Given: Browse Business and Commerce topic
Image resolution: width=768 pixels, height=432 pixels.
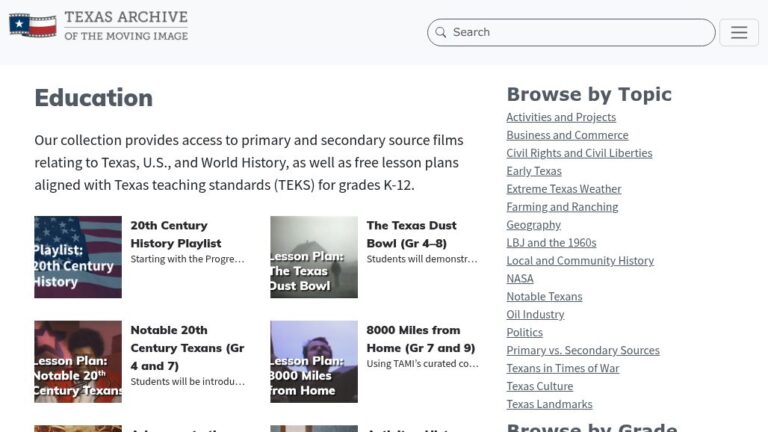Looking at the screenshot, I should click(567, 135).
